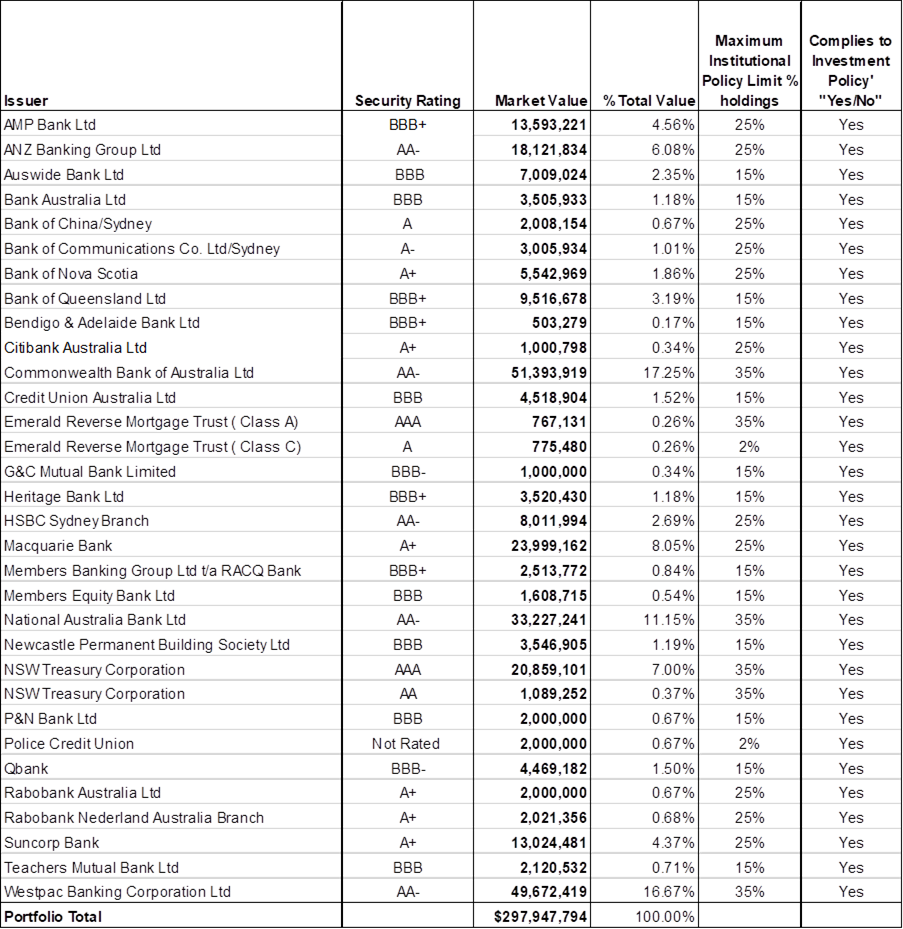Click 2,021,356 Rabobank Nederland value
The image size is (903, 929).
[x=553, y=818]
